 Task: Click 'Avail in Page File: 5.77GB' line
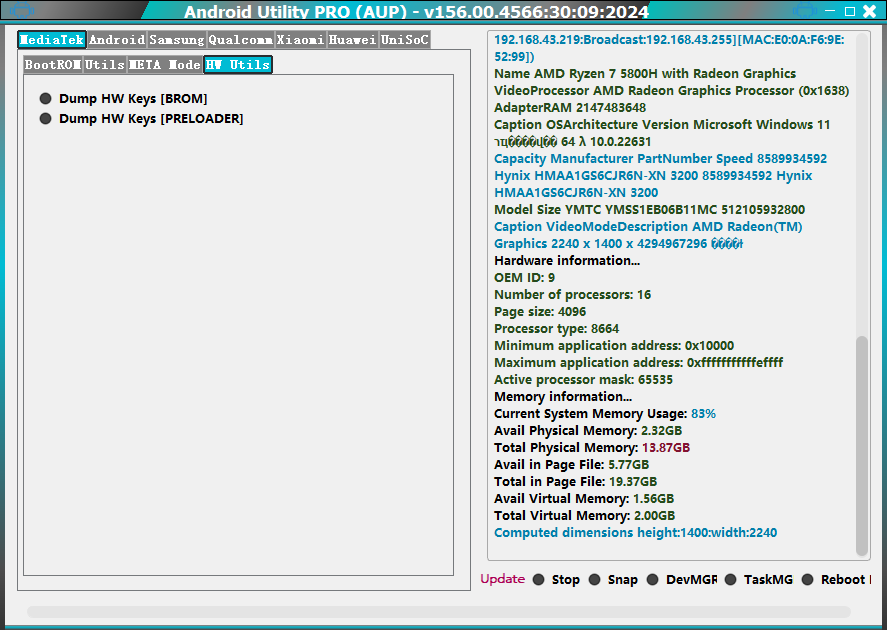pos(571,464)
